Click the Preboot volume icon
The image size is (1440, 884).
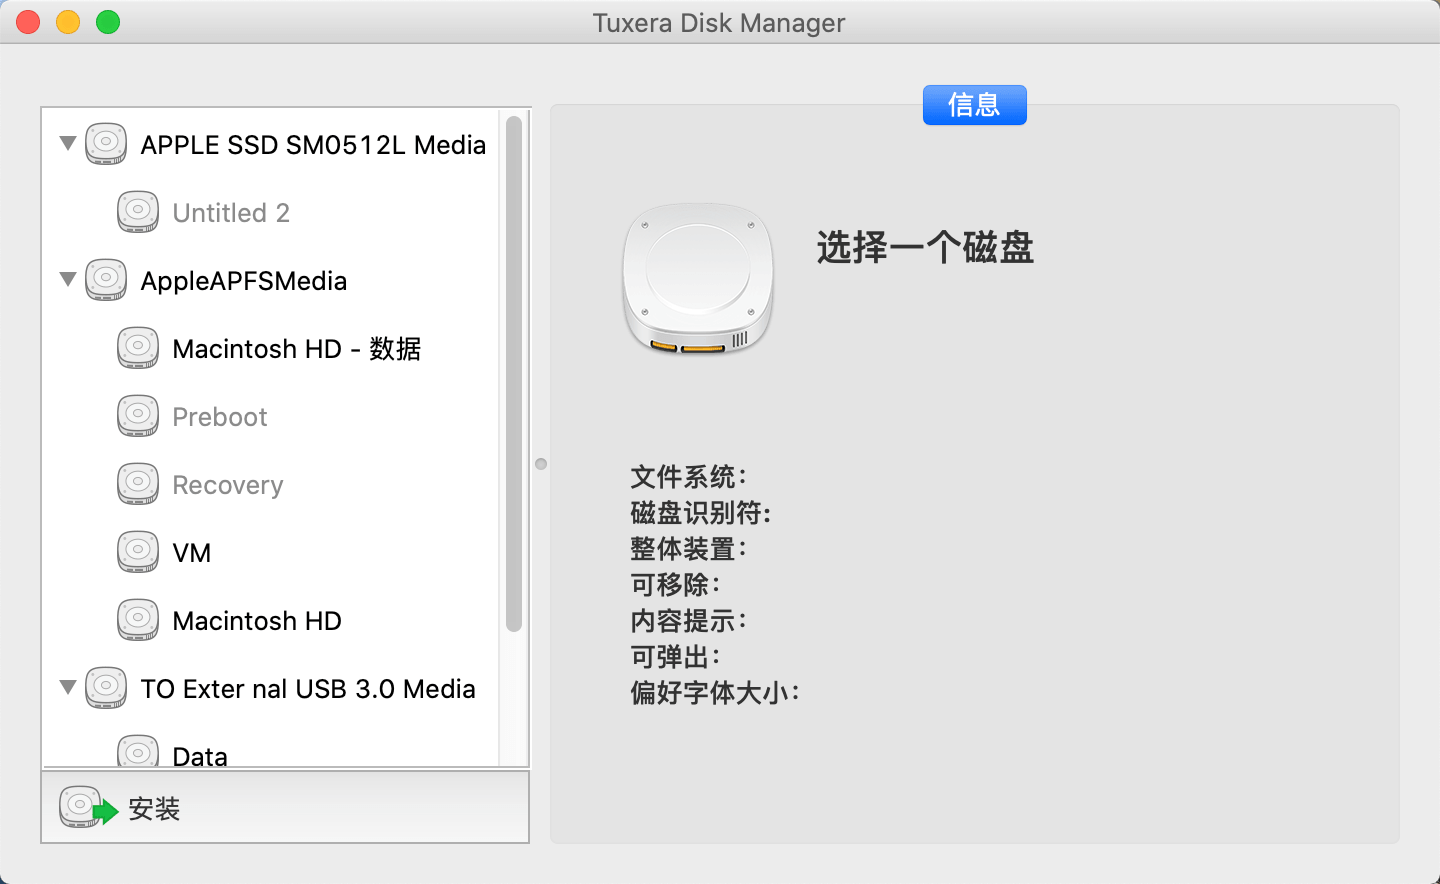(138, 416)
